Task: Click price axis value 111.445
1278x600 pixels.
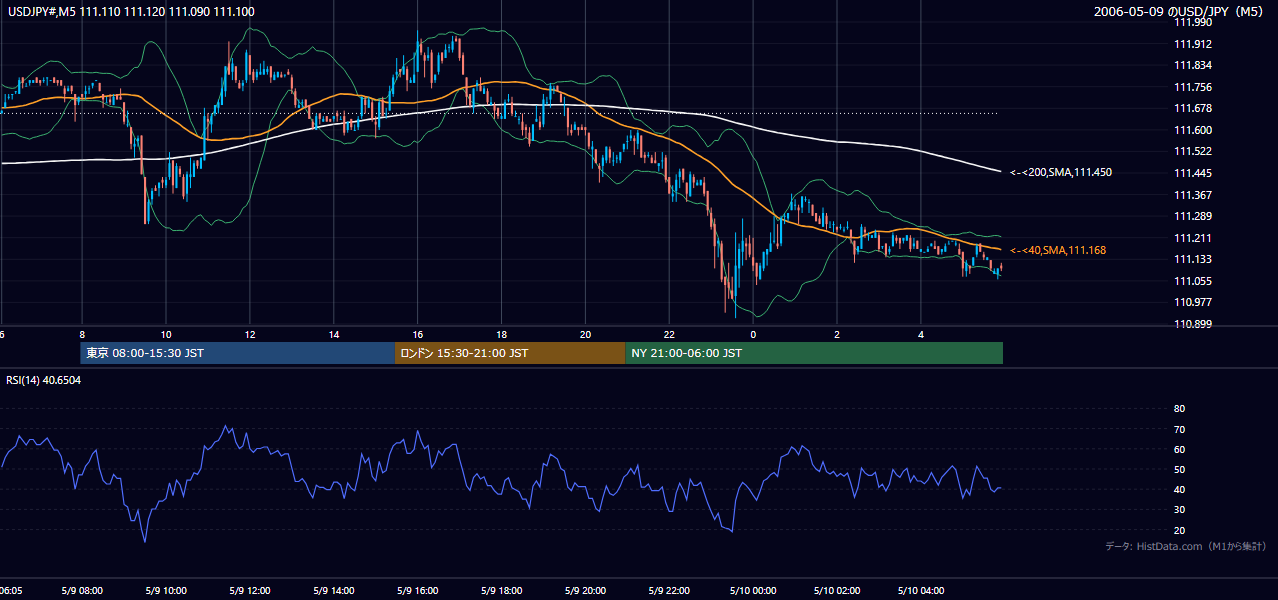Action: [x=1193, y=174]
